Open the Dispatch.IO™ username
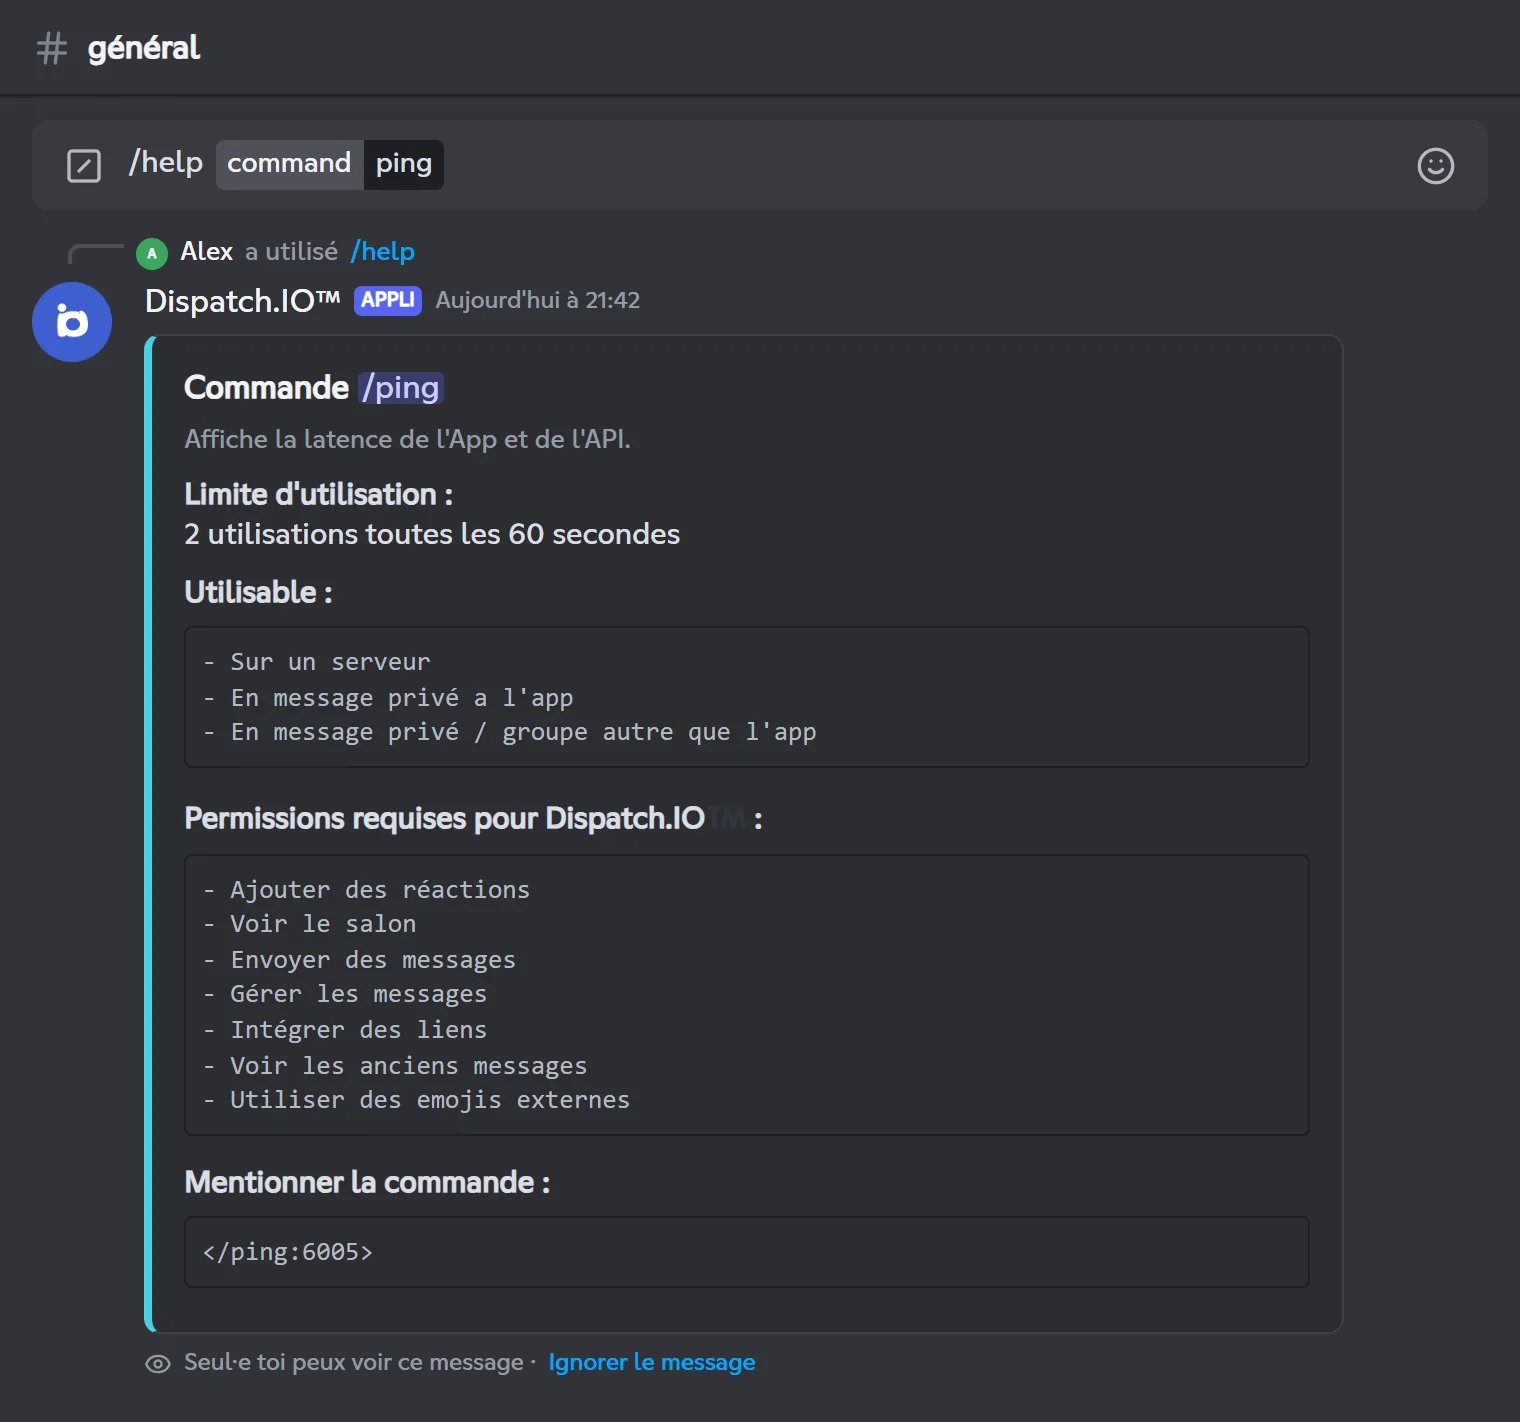This screenshot has height=1422, width=1520. point(243,301)
